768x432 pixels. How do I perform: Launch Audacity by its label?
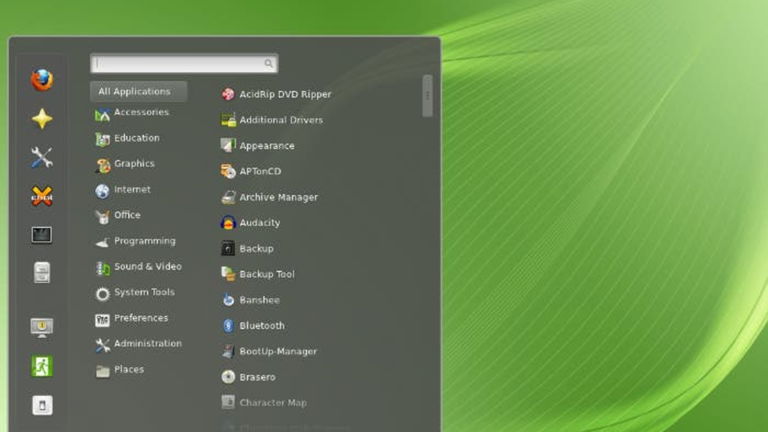coord(260,223)
